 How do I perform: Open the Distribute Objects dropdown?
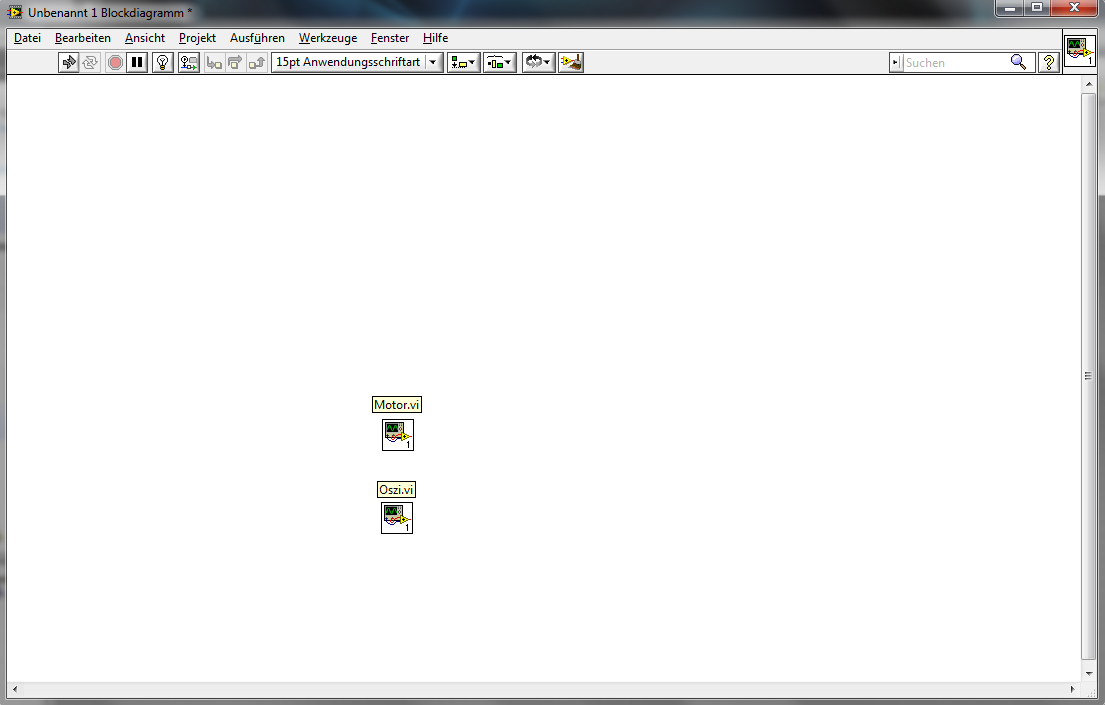pos(500,63)
